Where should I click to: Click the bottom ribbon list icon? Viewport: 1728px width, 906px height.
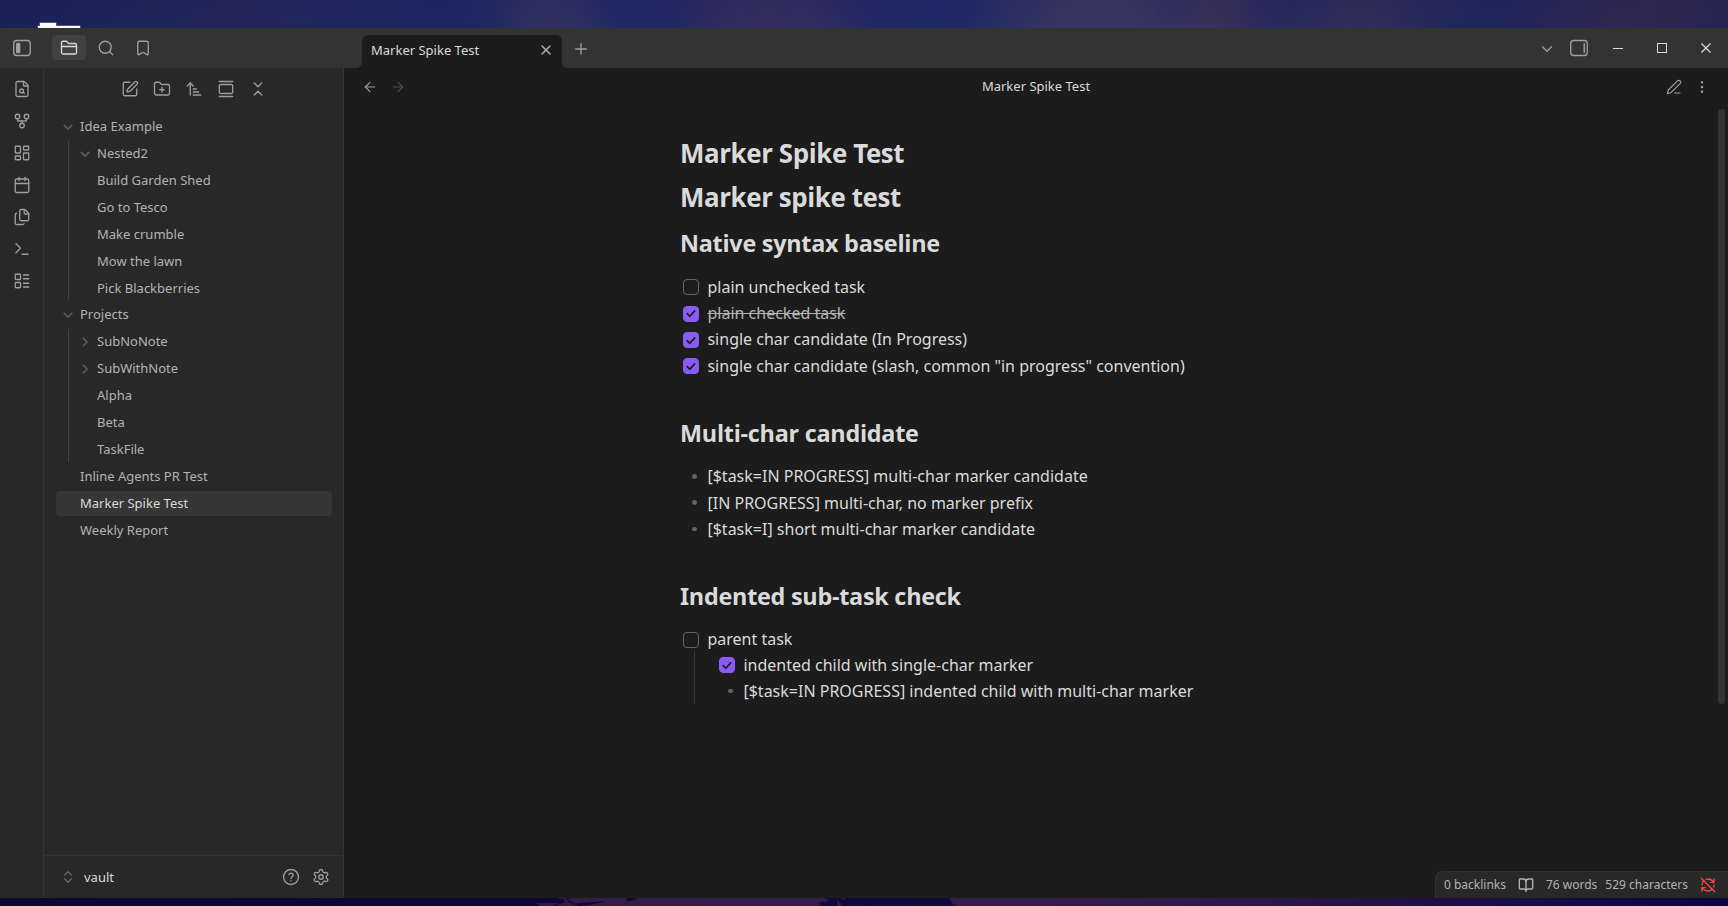(x=22, y=281)
